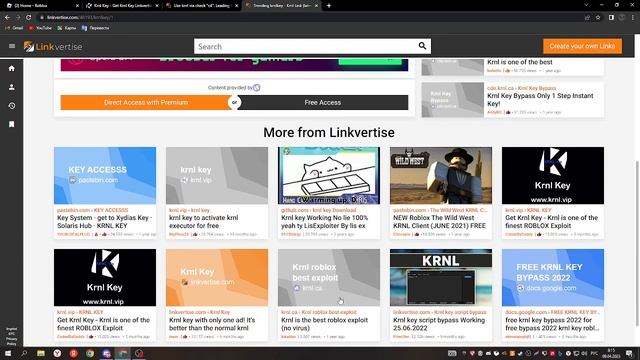Open a new browser tab
640x360 pixels.
click(329, 6)
